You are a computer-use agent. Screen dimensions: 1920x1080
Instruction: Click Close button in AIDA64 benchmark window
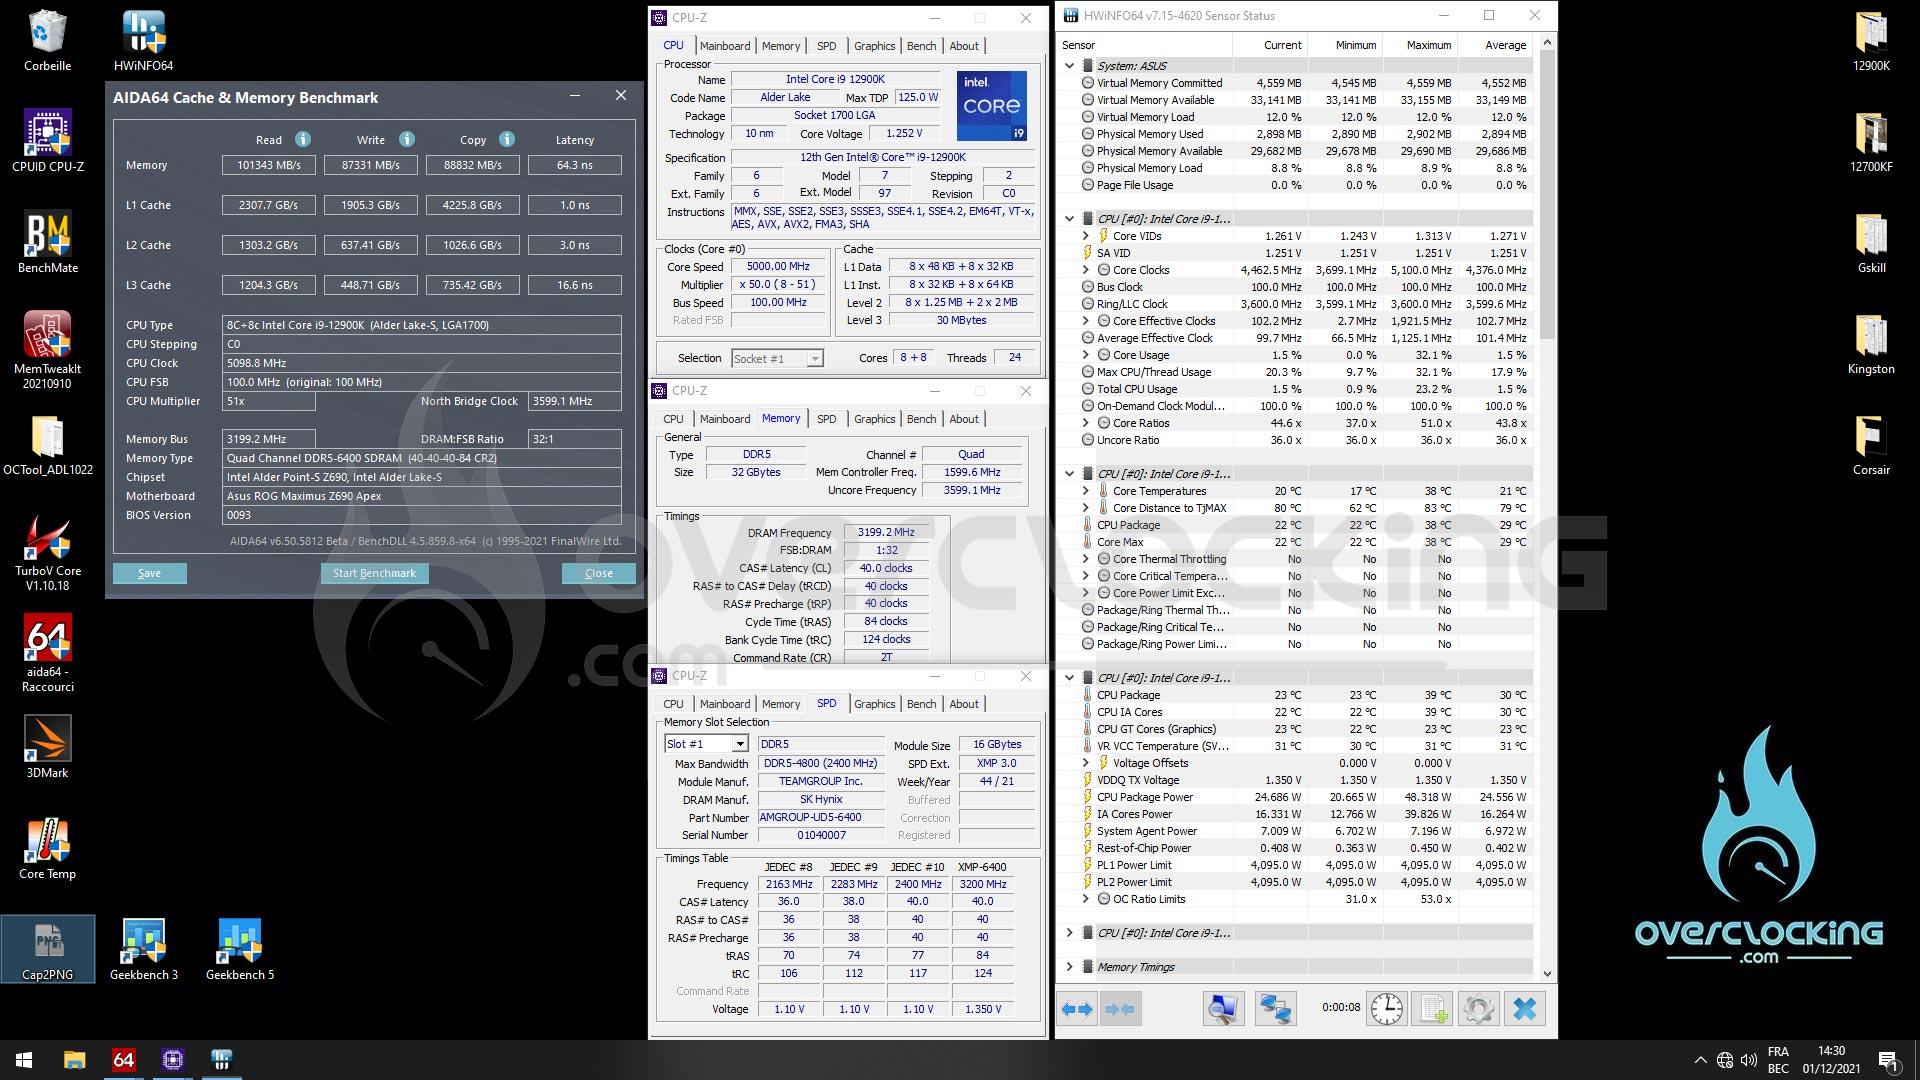pos(598,573)
